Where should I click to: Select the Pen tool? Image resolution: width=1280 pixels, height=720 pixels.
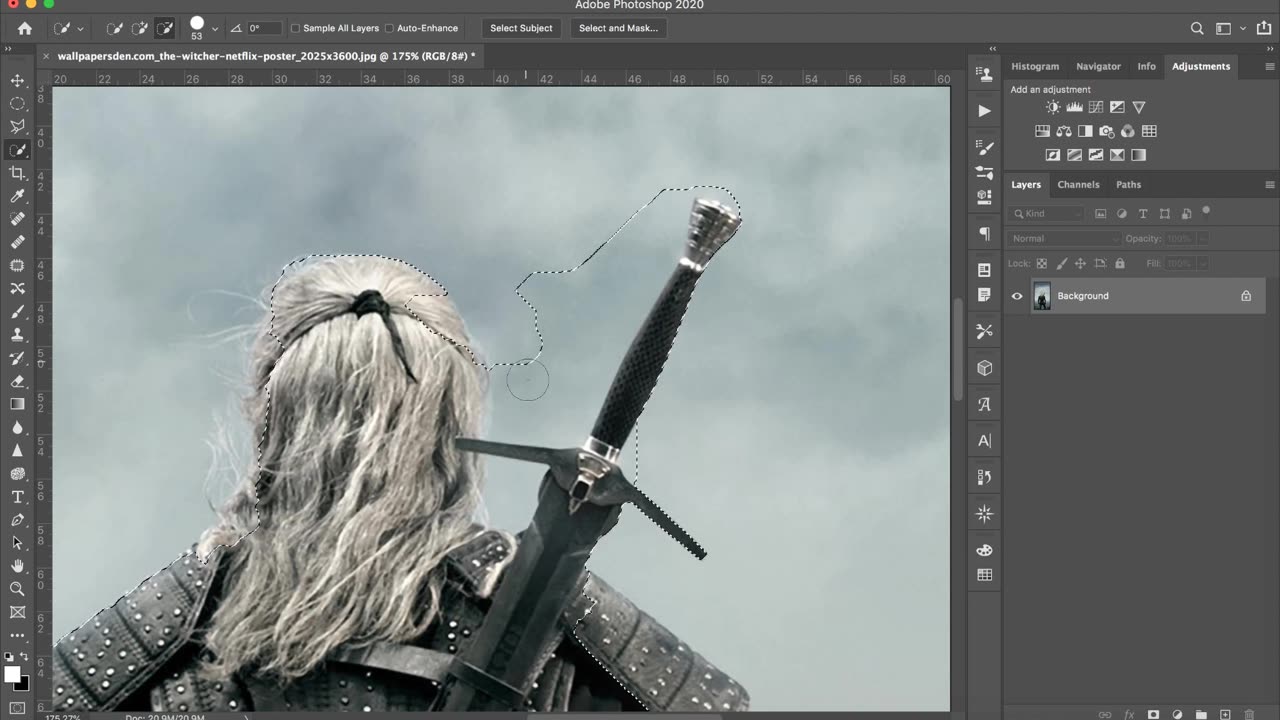(x=17, y=520)
